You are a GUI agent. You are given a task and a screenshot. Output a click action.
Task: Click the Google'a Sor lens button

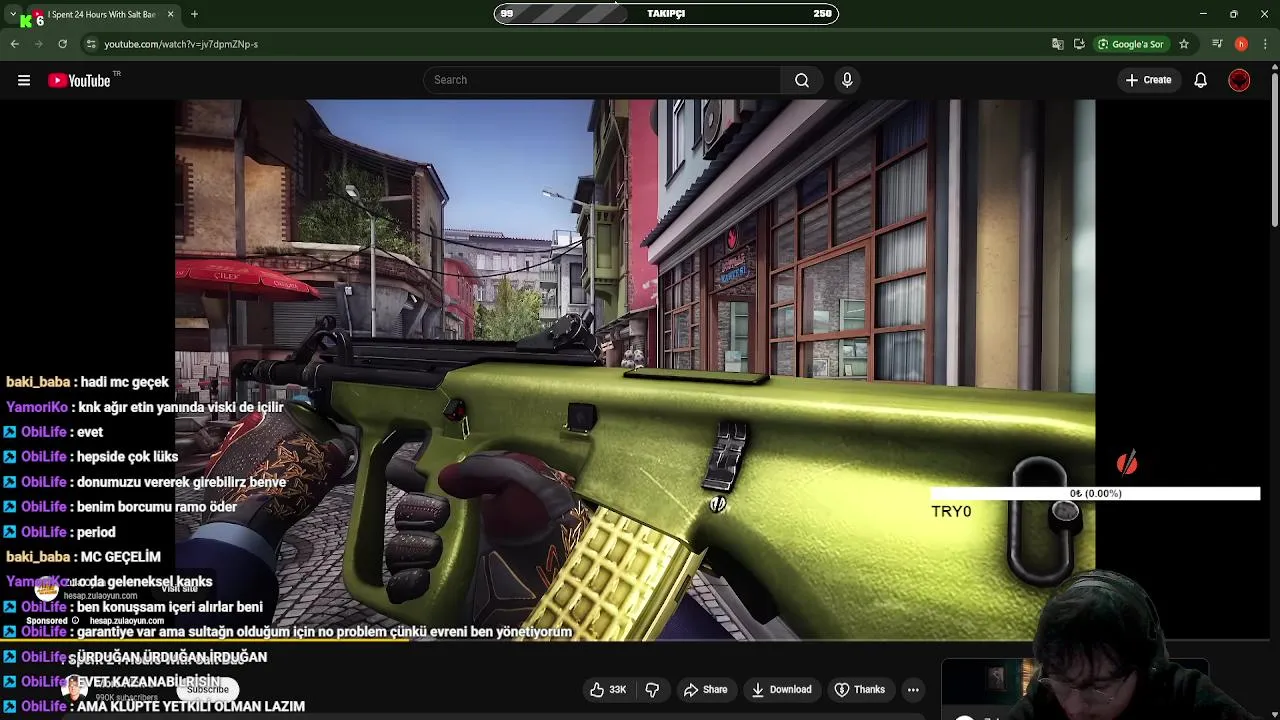(x=1131, y=44)
